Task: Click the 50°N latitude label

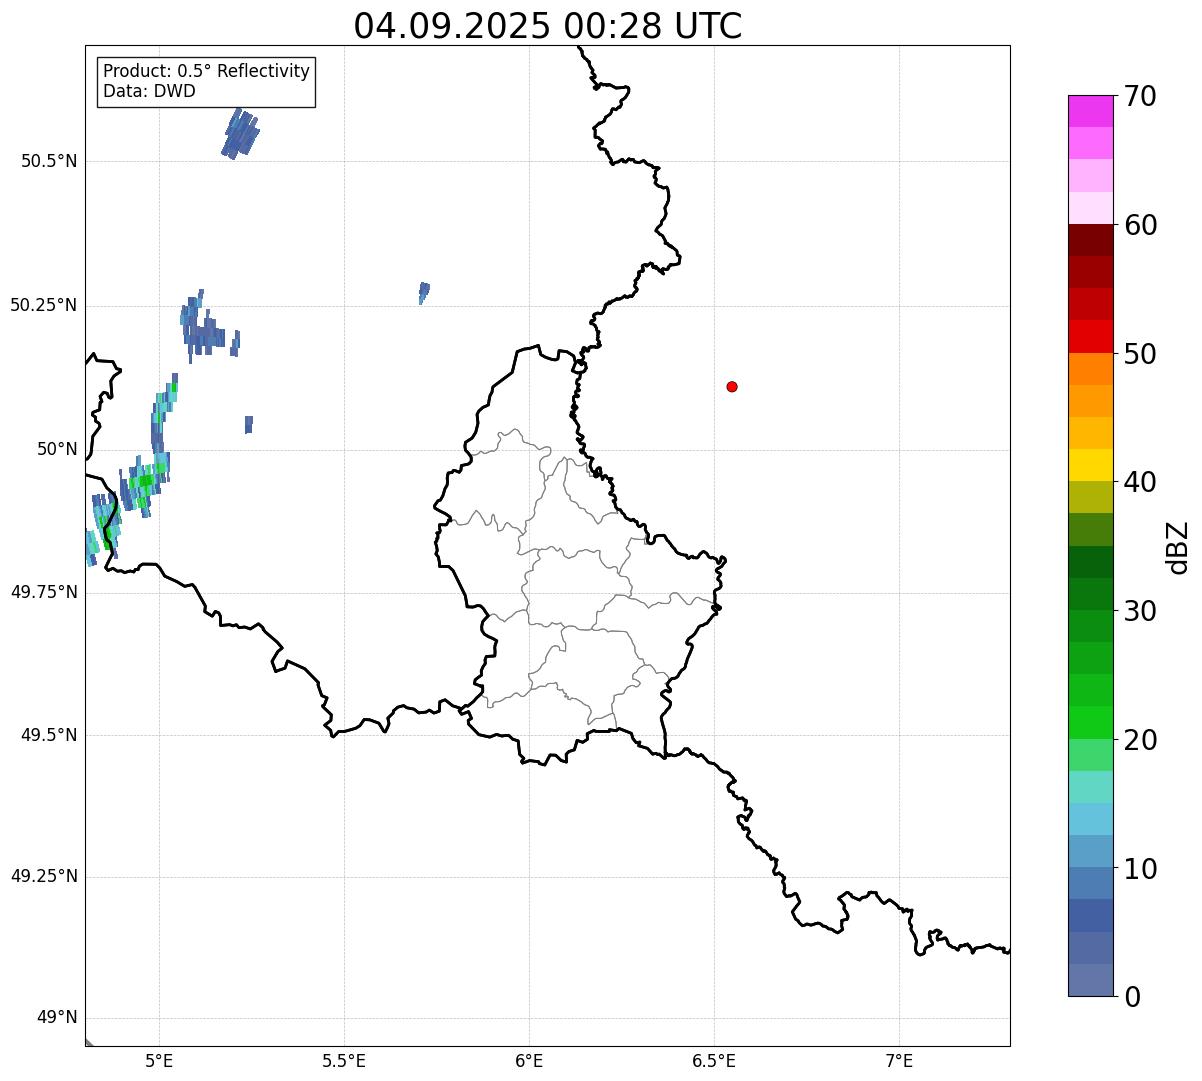Action: pos(57,449)
